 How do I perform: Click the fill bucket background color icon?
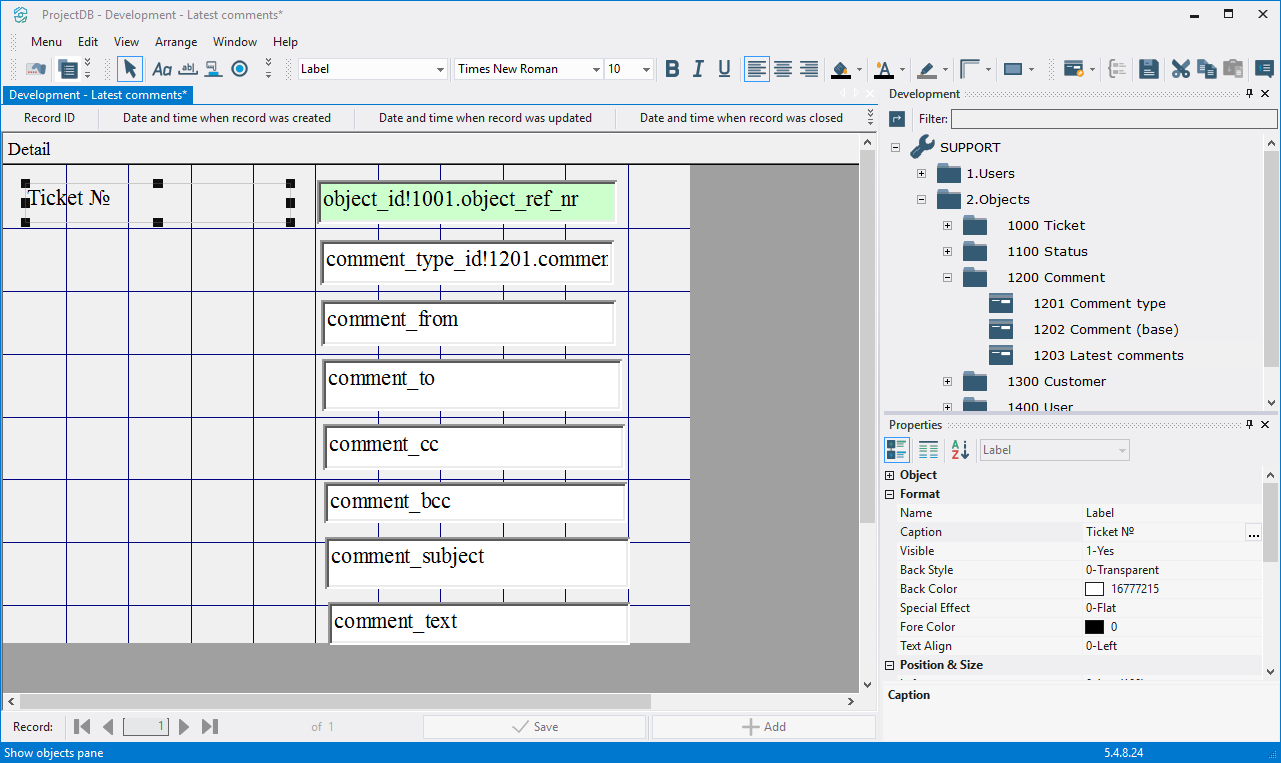click(x=840, y=69)
